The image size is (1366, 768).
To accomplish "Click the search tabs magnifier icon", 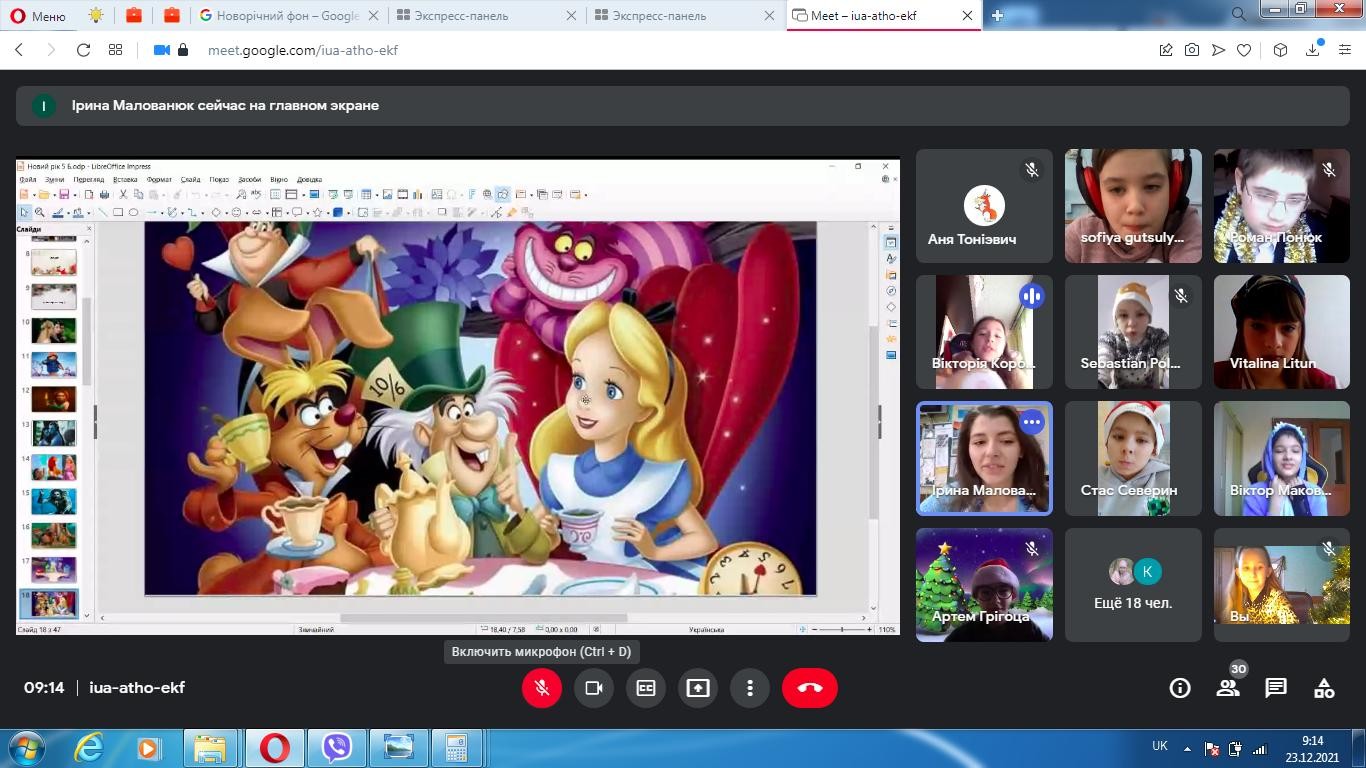I will pos(1238,15).
